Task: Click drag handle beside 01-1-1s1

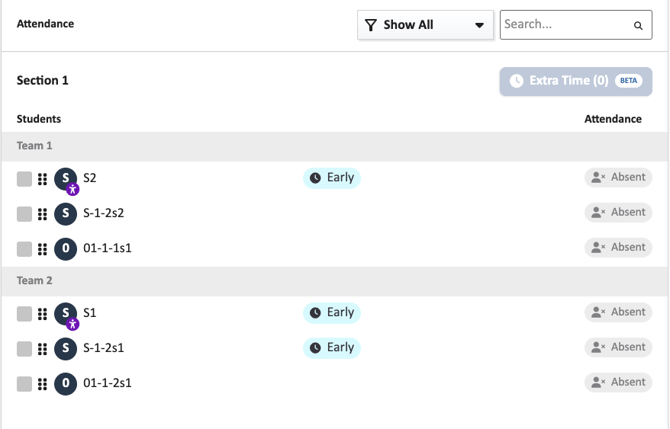Action: pyautogui.click(x=42, y=249)
